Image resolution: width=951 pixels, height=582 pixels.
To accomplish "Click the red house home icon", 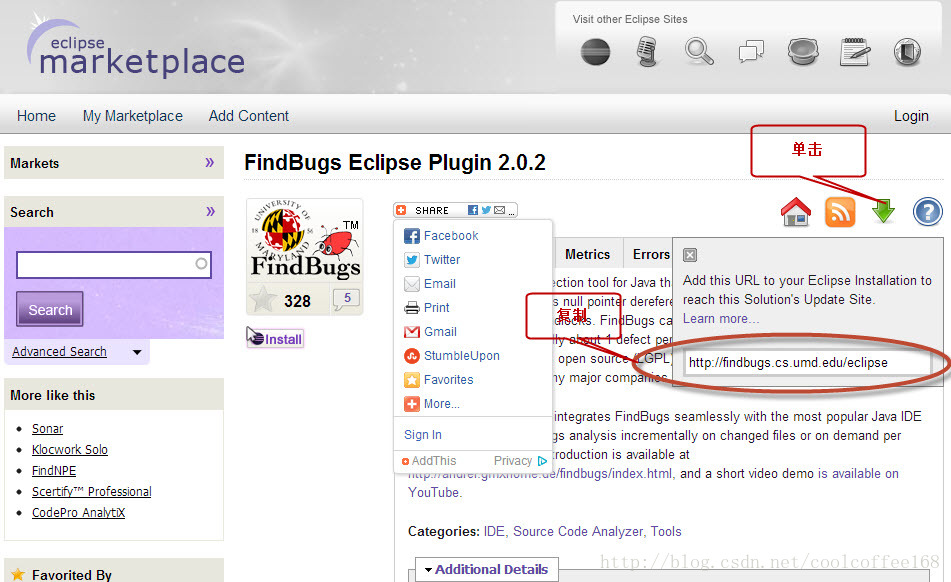I will tap(796, 212).
